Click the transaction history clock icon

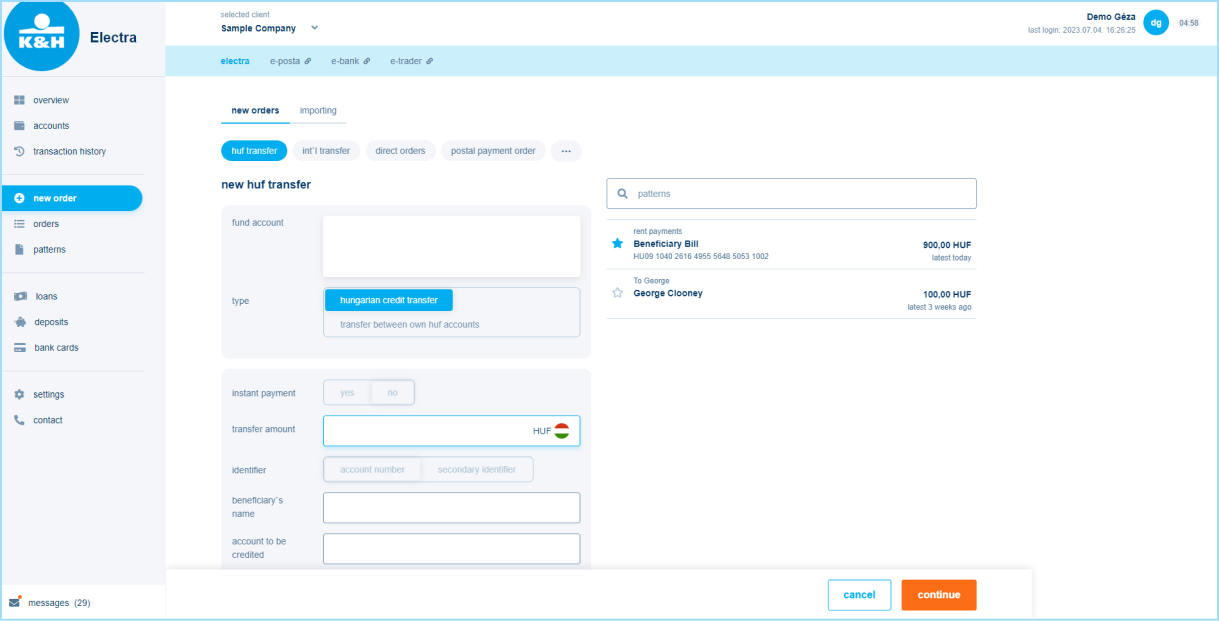19,152
